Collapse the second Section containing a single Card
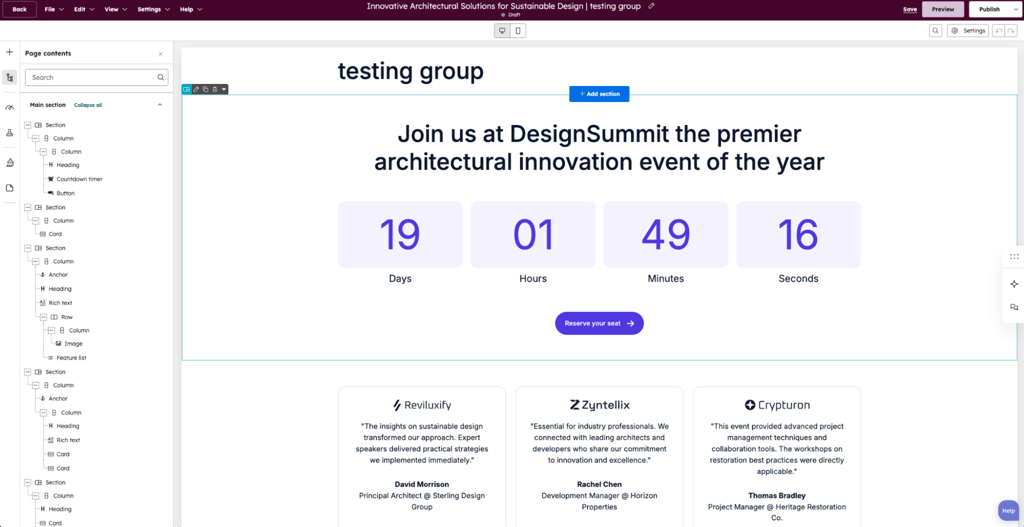The height and width of the screenshot is (527, 1024). tap(28, 207)
